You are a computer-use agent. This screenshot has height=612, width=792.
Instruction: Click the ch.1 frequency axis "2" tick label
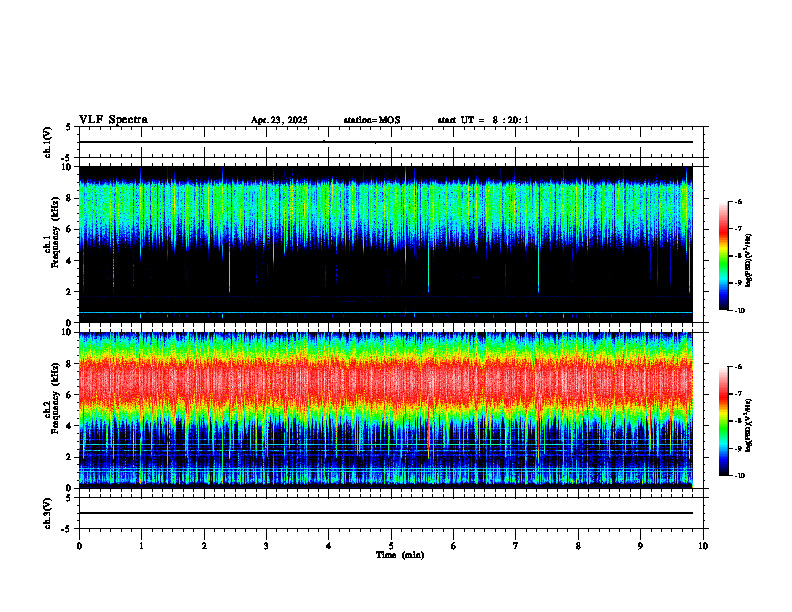(x=70, y=291)
